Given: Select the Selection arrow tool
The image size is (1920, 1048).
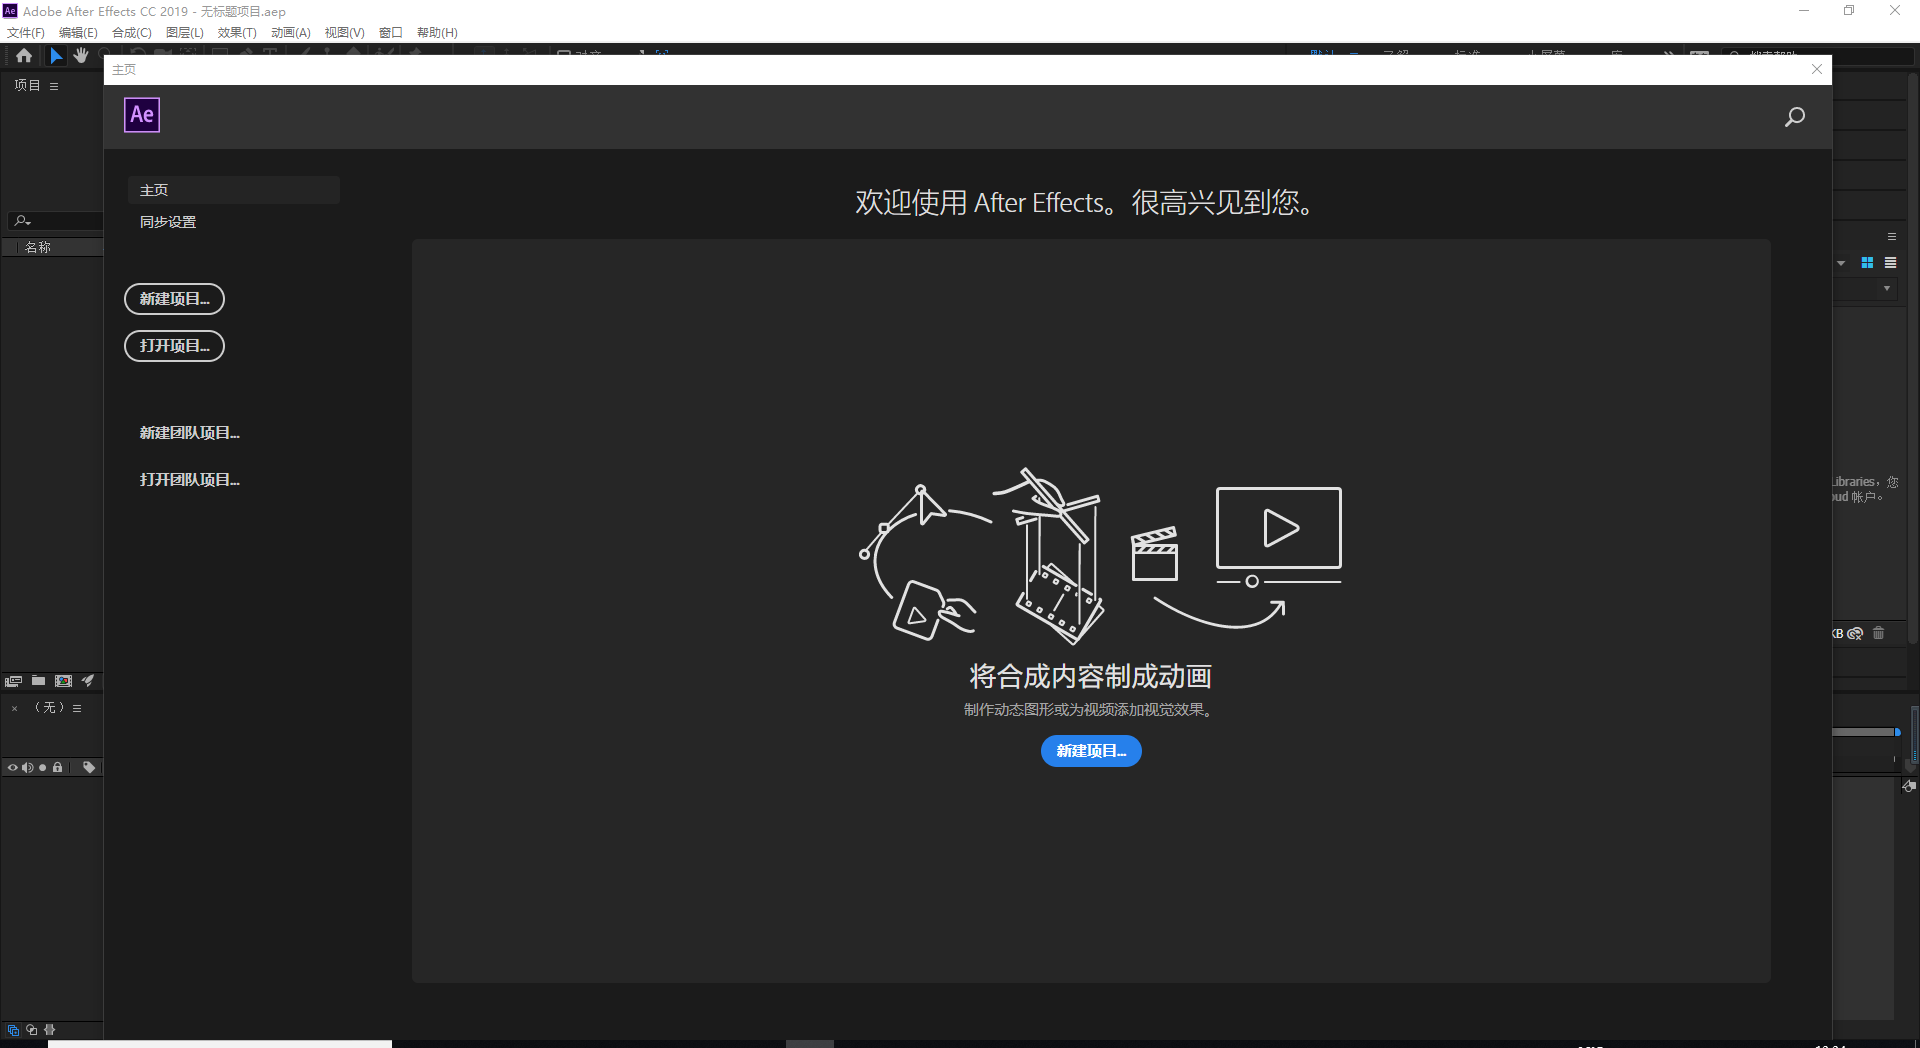Looking at the screenshot, I should point(56,56).
